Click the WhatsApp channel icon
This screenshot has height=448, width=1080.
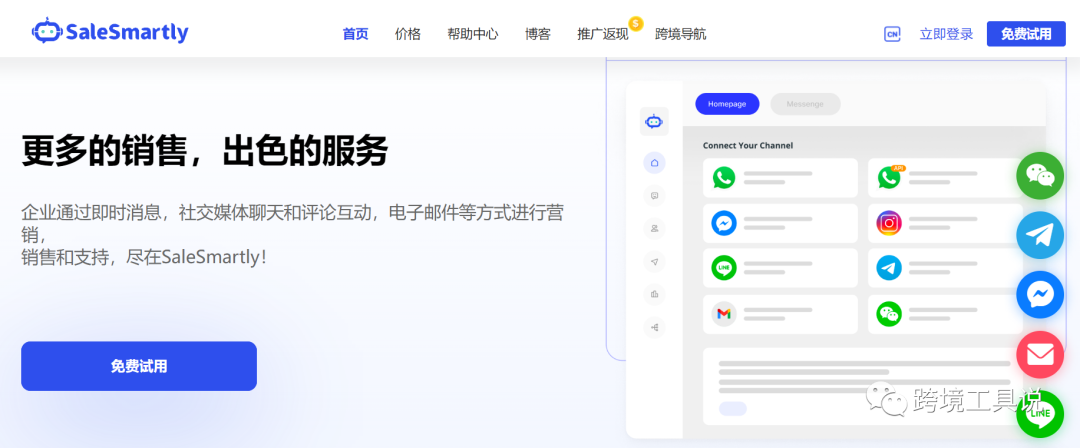point(724,178)
